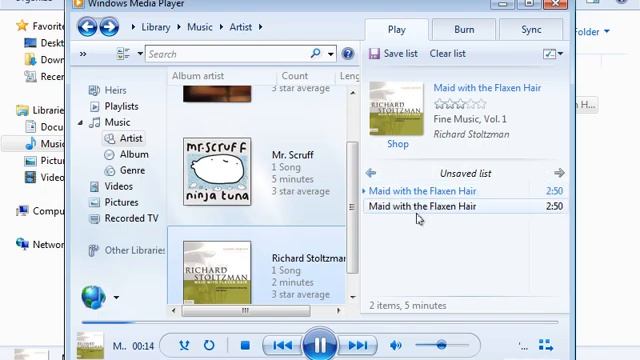Click the horizontal scrollbar of artist list
This screenshot has width=640, height=360.
pyautogui.click(x=245, y=311)
